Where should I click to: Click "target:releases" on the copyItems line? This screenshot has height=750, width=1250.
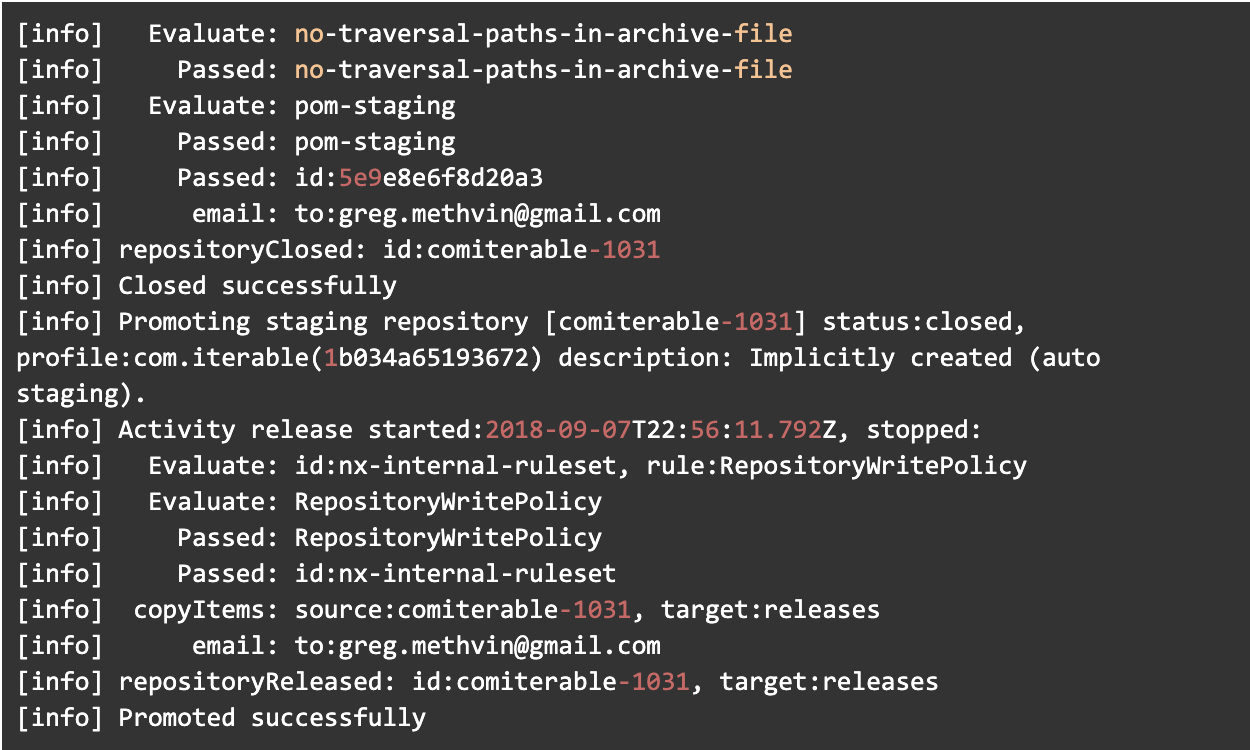point(771,610)
